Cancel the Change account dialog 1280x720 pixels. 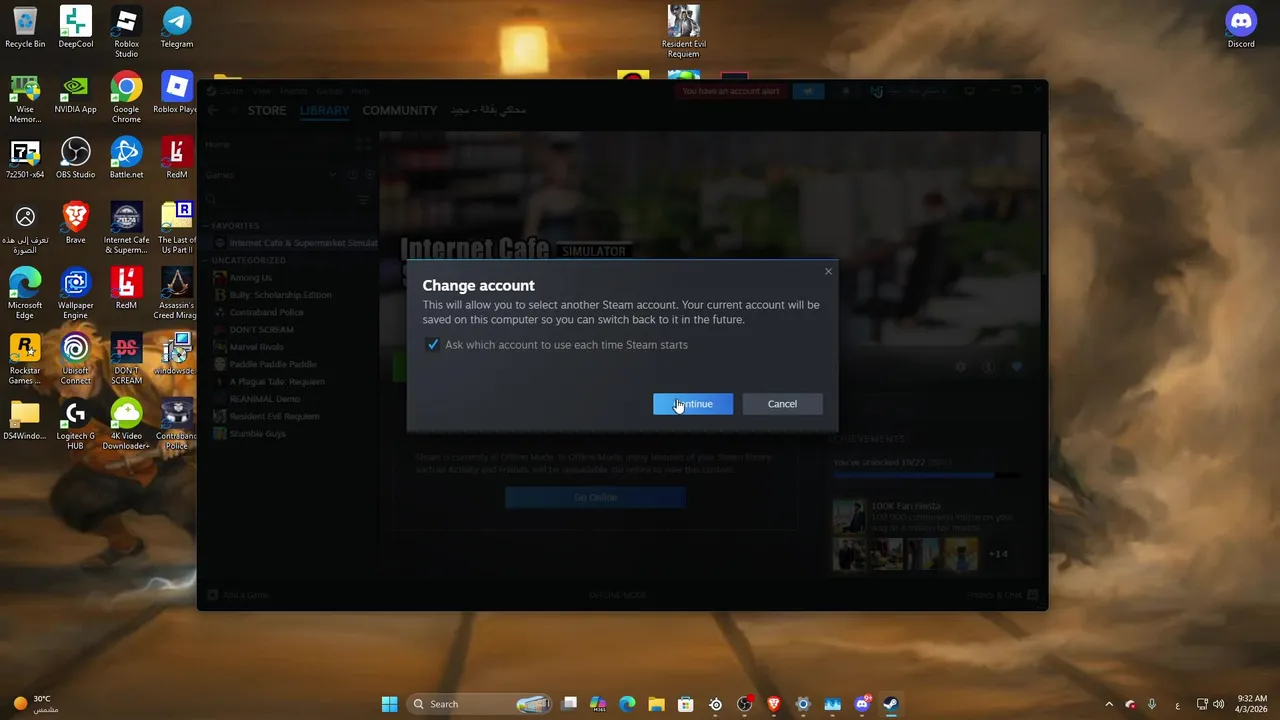pyautogui.click(x=782, y=404)
